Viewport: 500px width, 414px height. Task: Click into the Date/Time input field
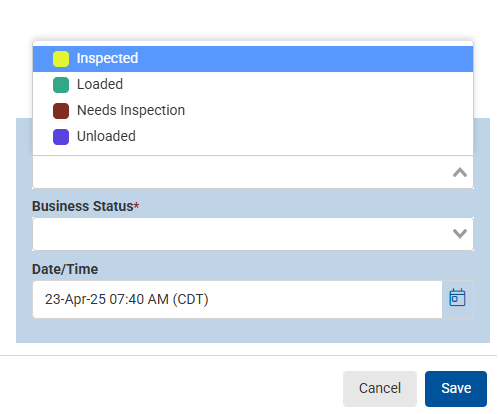tap(237, 299)
